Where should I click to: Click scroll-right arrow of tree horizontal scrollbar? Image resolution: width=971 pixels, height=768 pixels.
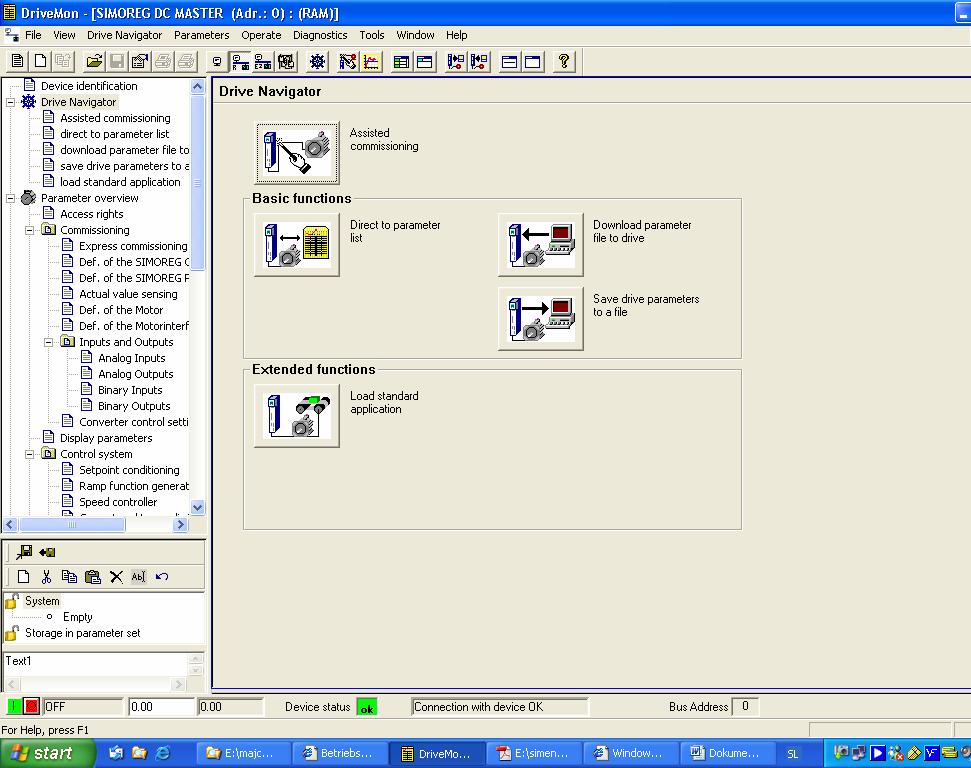point(180,525)
